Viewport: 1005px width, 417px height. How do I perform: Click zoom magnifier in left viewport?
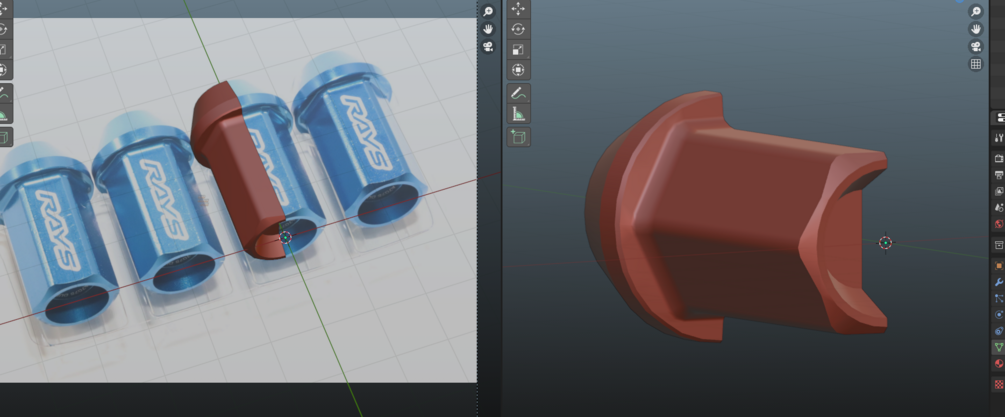[488, 12]
